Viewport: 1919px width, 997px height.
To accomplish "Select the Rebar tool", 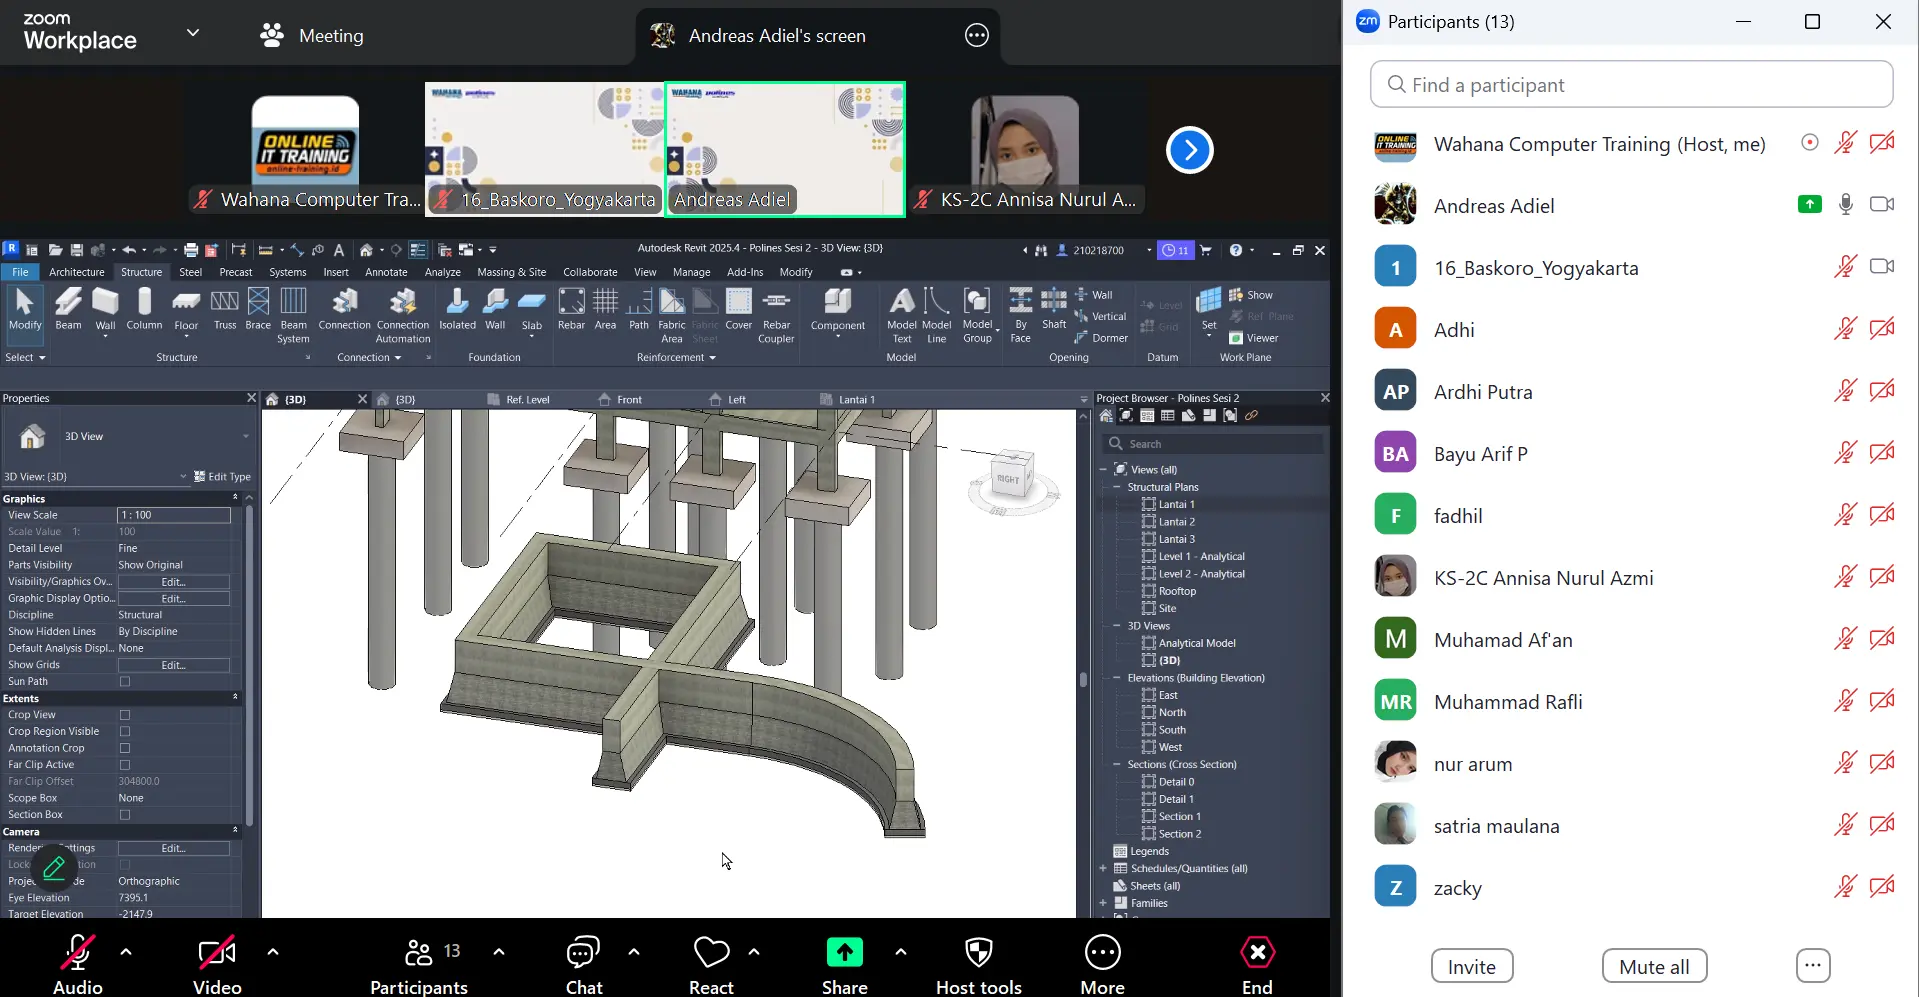I will (x=571, y=309).
